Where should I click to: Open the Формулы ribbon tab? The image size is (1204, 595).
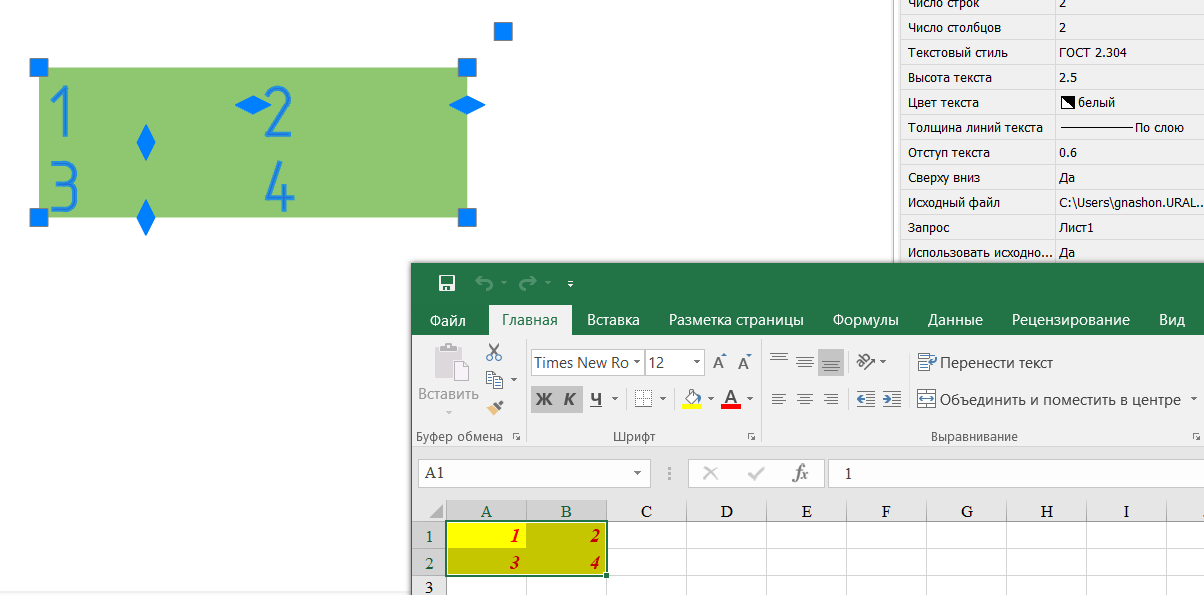click(865, 320)
